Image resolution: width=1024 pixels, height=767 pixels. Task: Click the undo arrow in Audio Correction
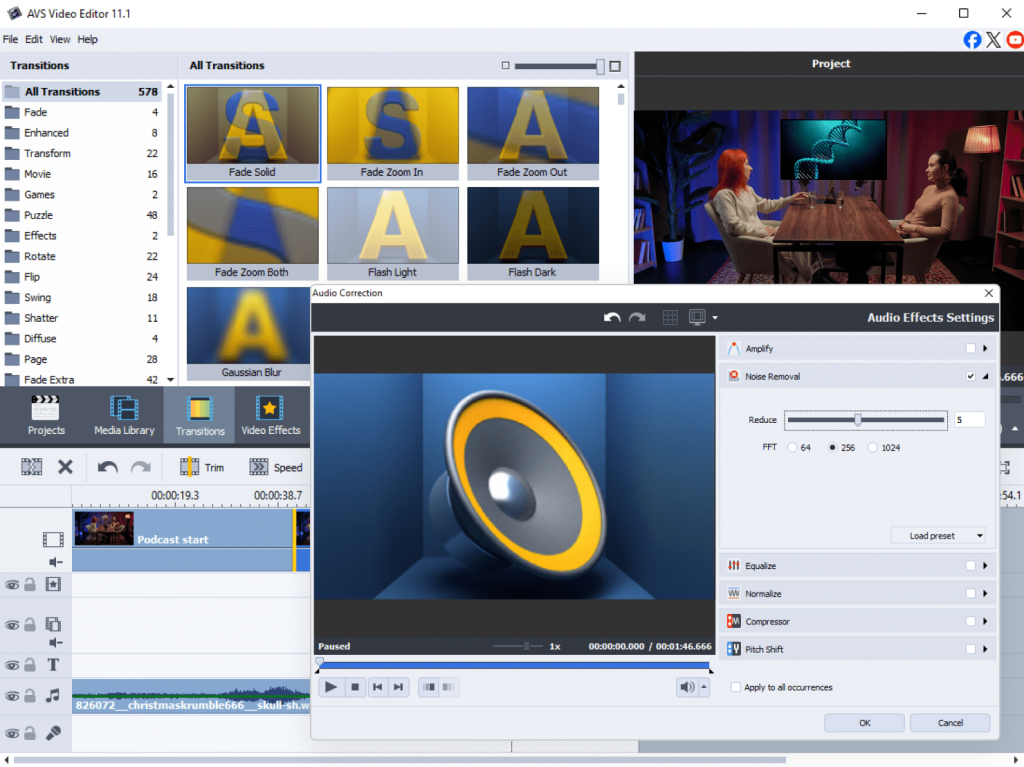[612, 318]
